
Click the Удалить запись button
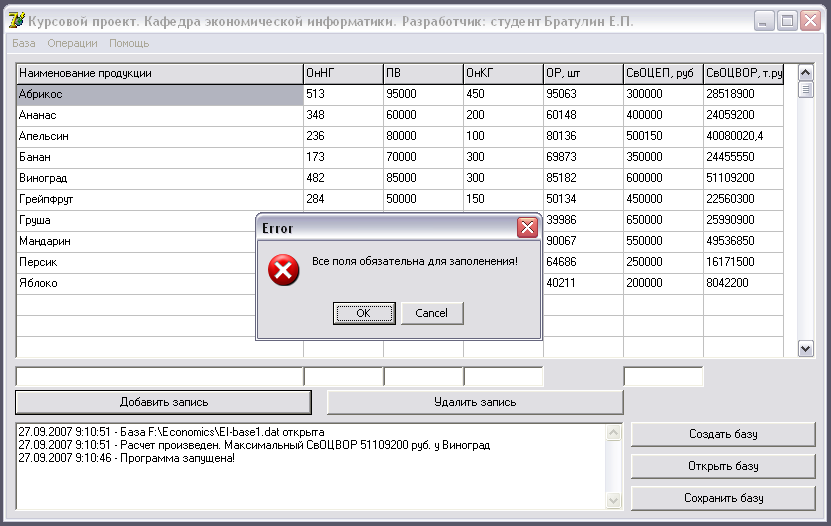pyautogui.click(x=475, y=403)
